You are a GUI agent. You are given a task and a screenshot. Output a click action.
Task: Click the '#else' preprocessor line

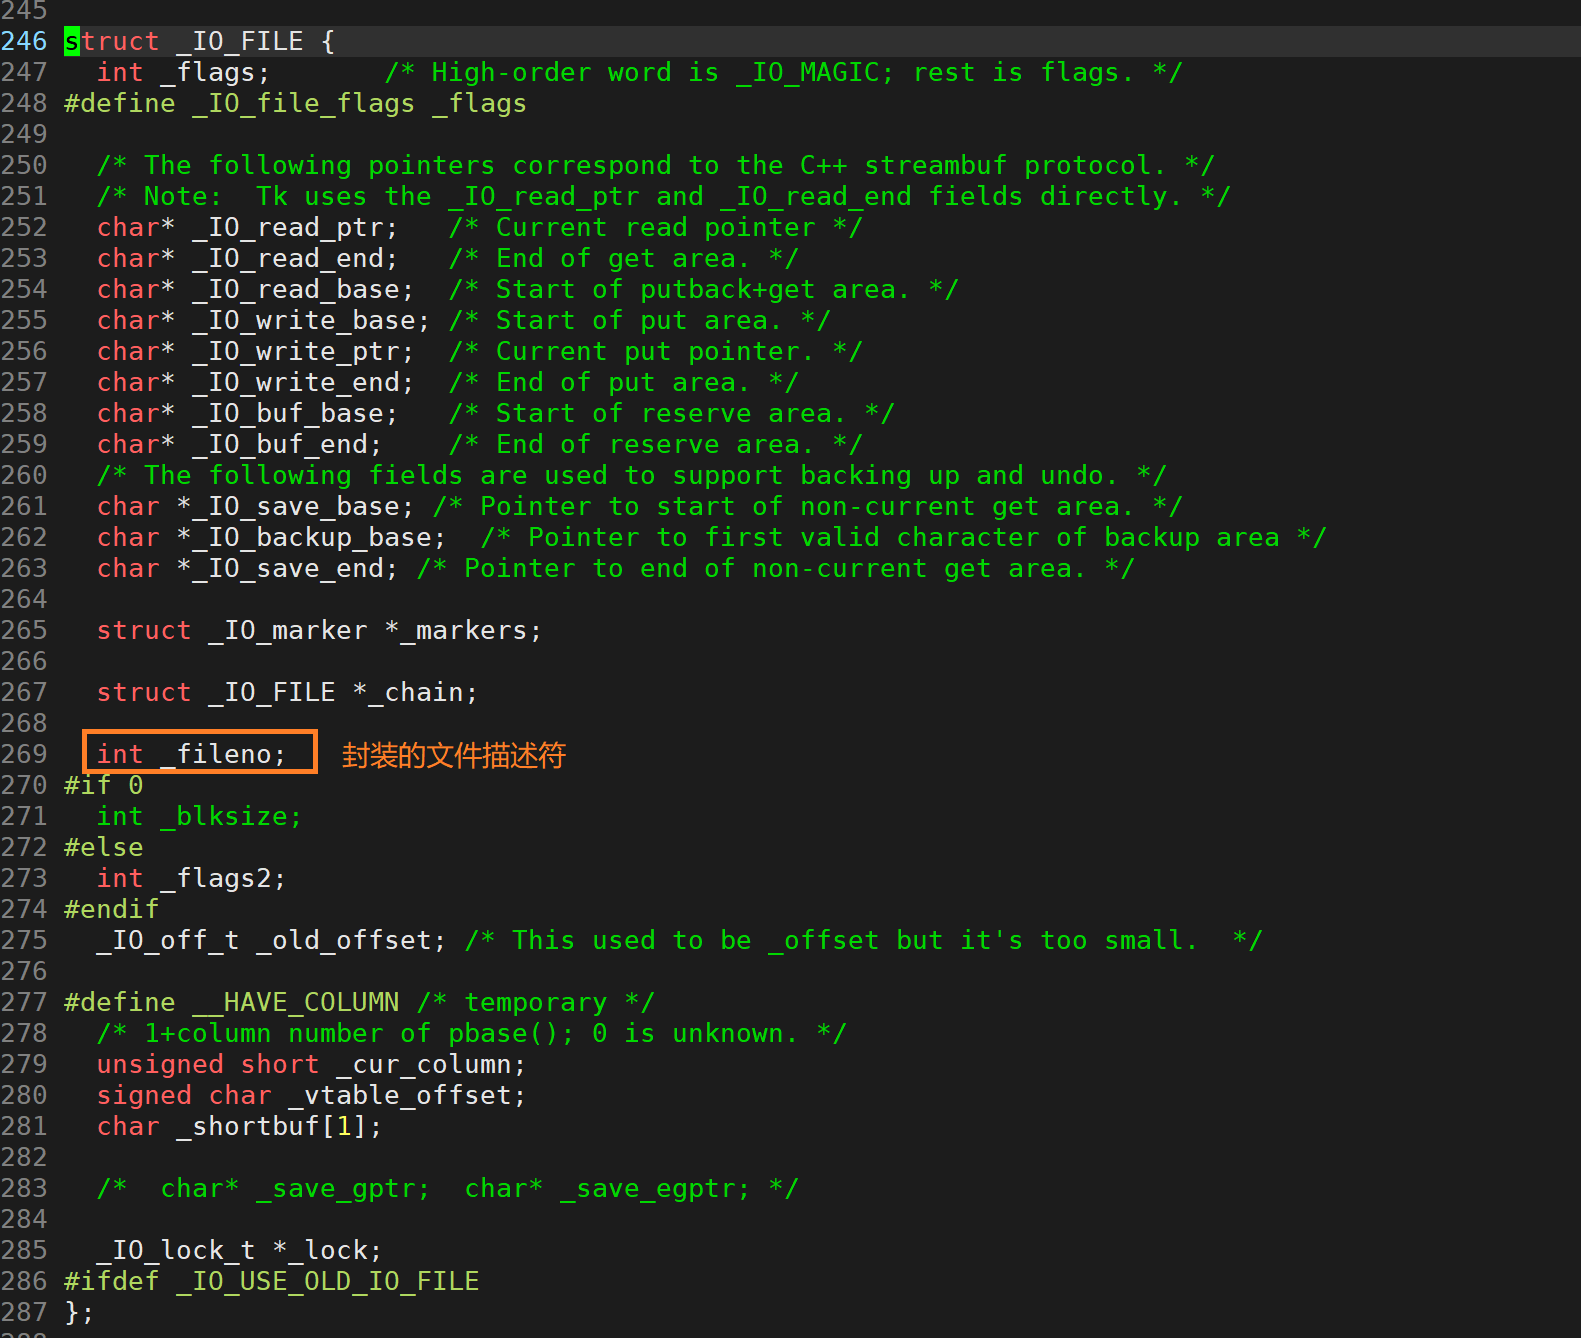coord(104,847)
